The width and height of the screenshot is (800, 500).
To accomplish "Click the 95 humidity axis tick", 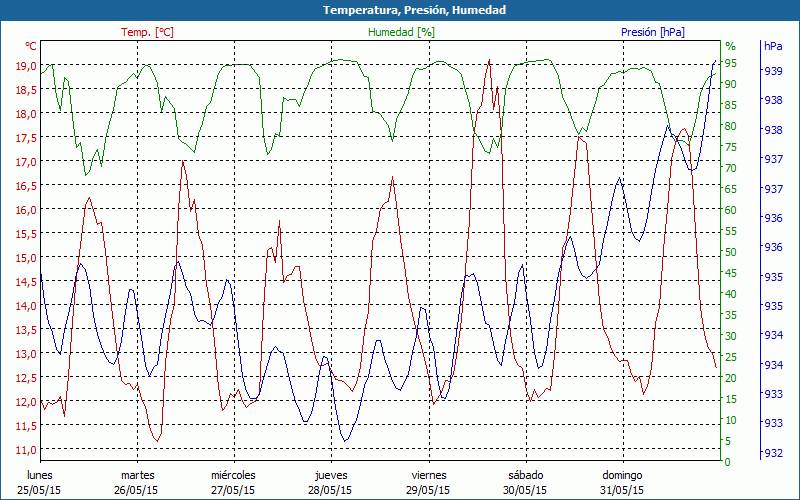I will (731, 63).
